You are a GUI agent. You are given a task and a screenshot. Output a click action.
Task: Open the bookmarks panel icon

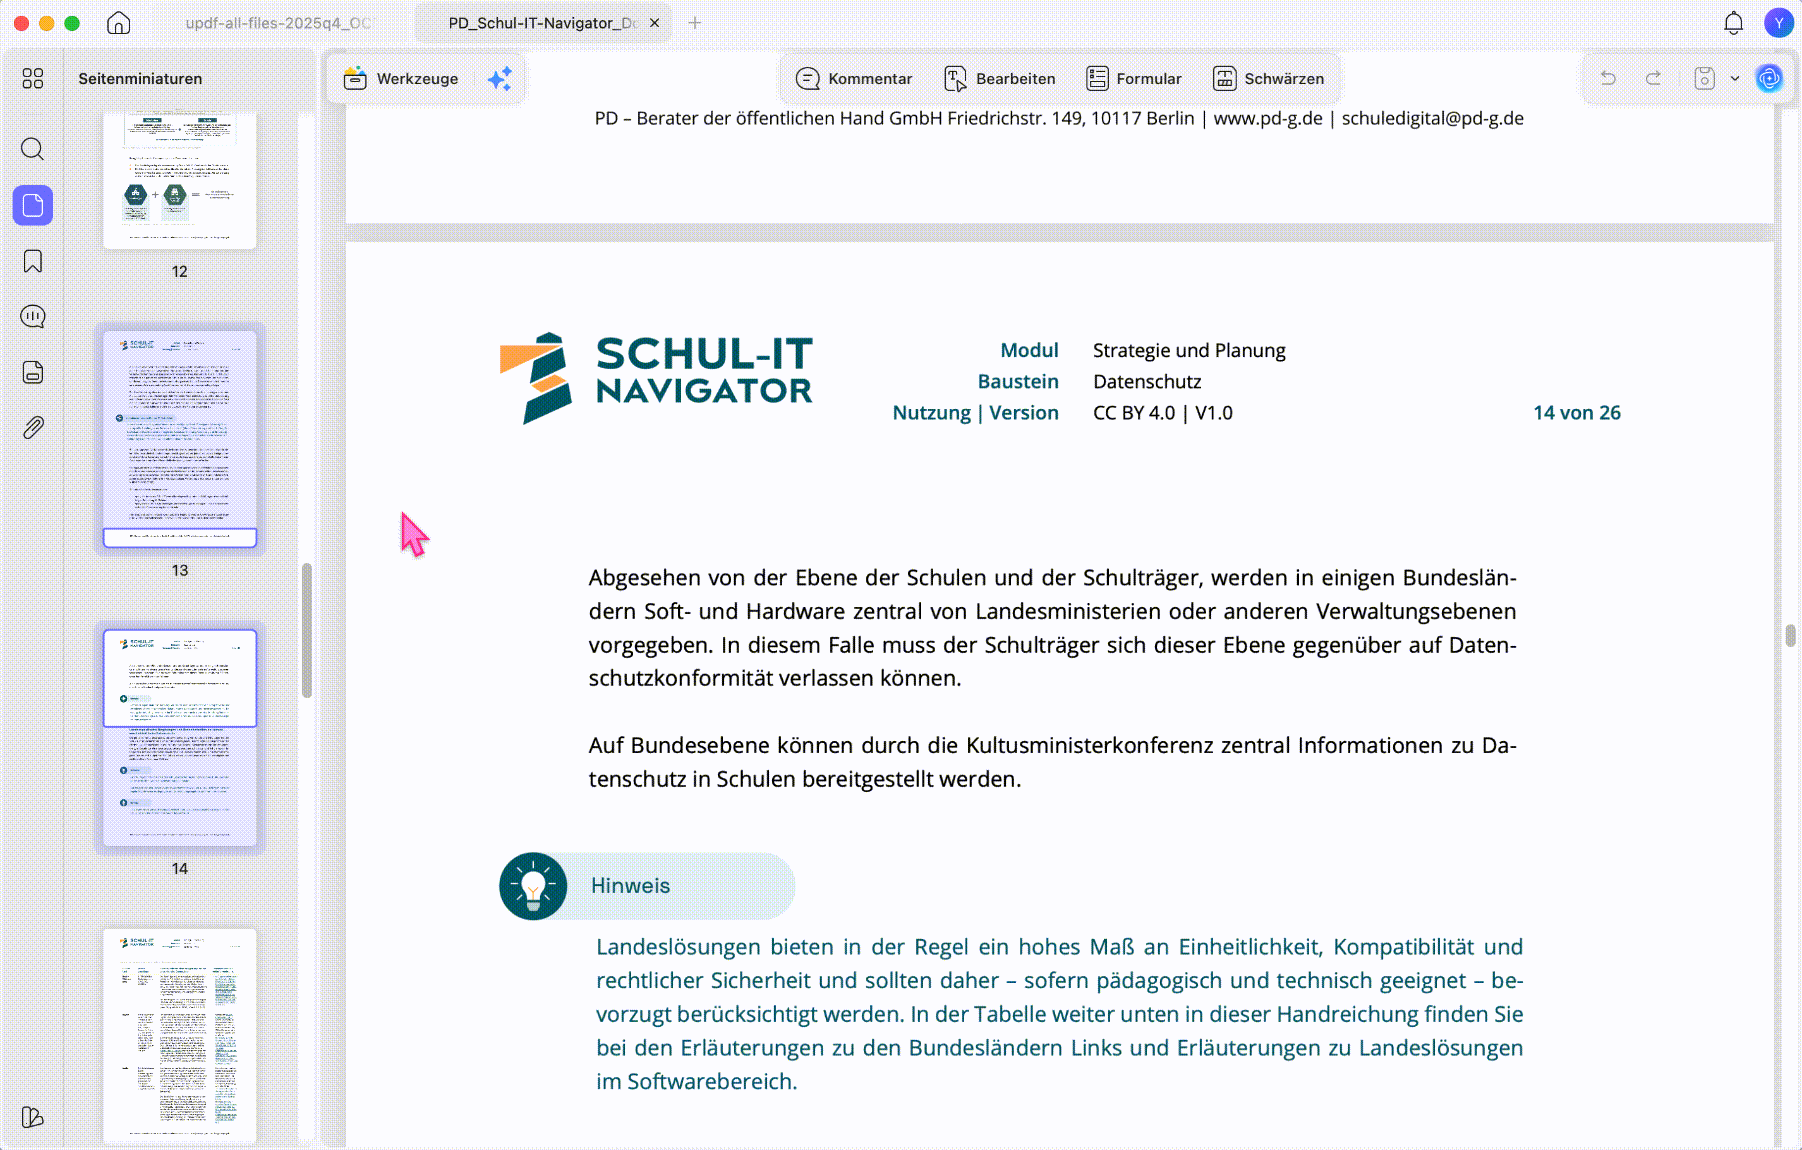click(x=33, y=261)
